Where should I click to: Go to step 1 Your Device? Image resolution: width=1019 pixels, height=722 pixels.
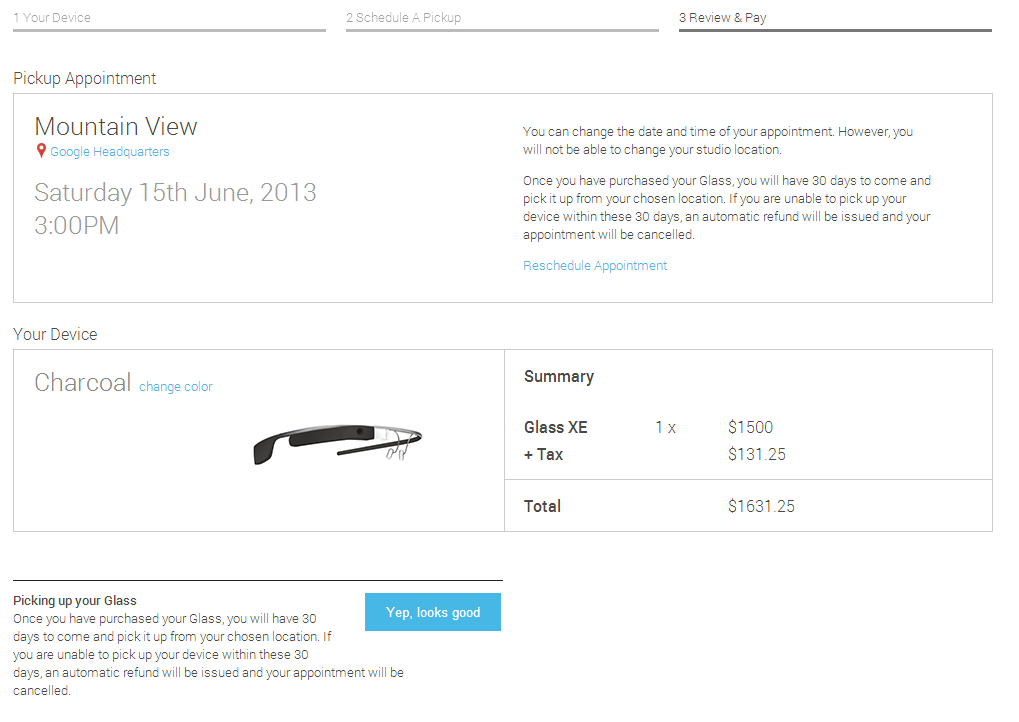[x=52, y=18]
